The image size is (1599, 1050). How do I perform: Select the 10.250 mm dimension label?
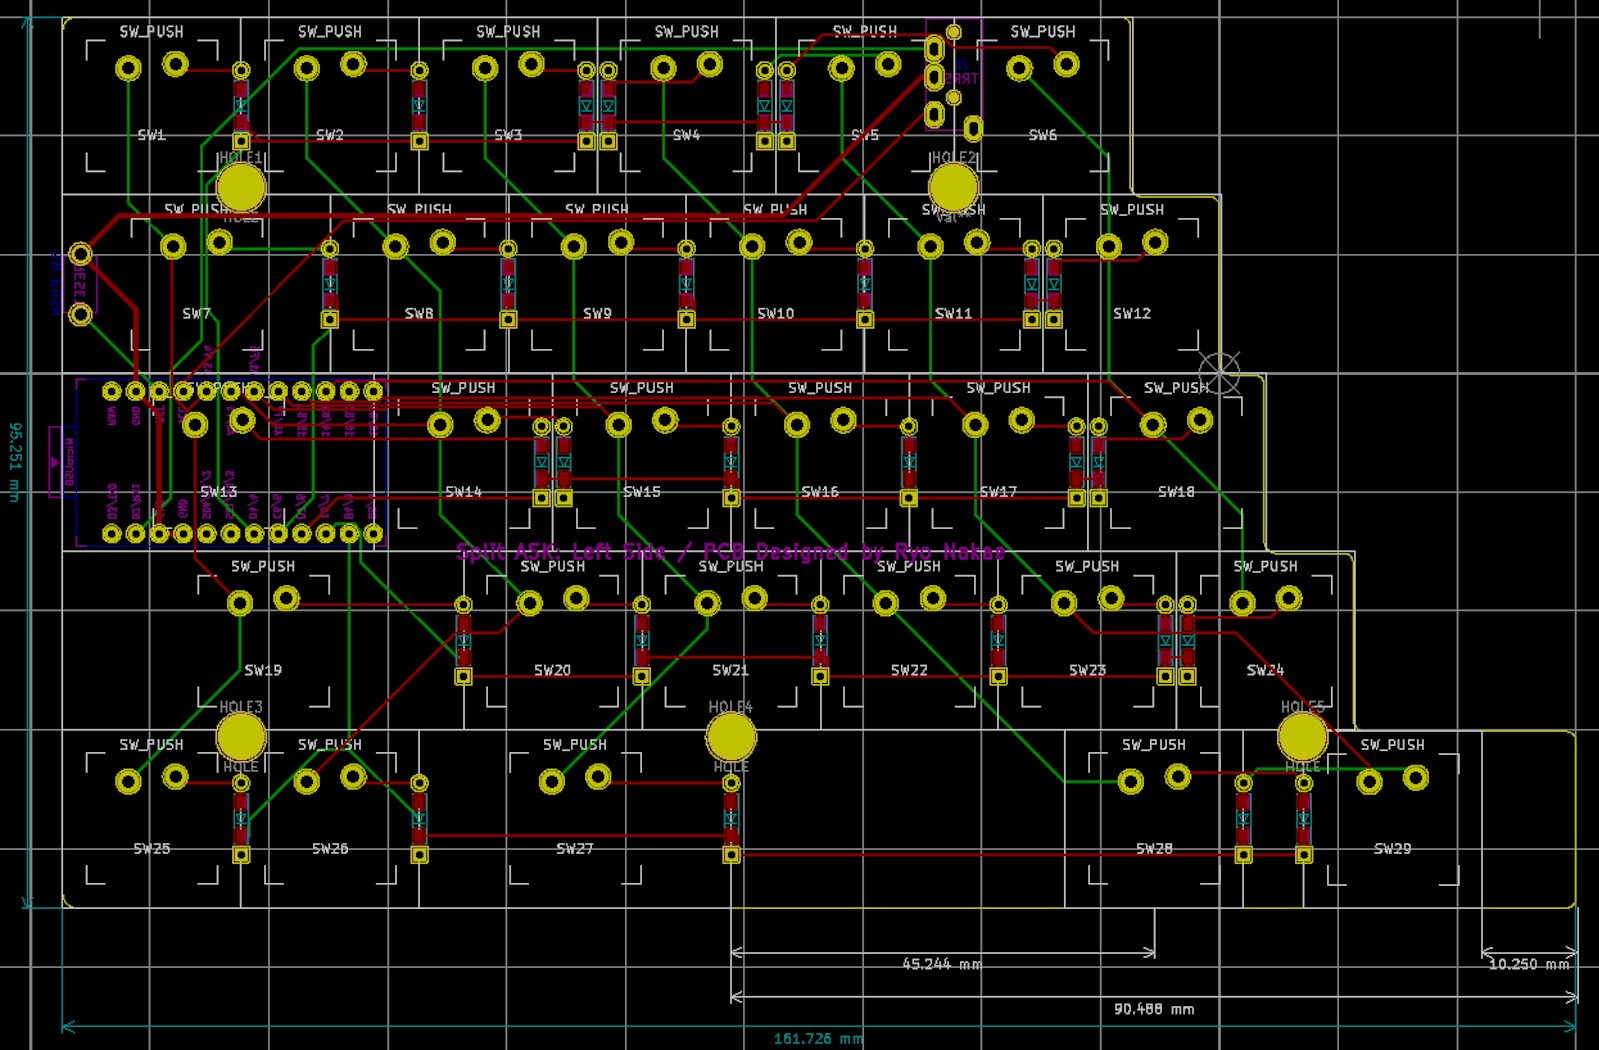tap(1529, 965)
